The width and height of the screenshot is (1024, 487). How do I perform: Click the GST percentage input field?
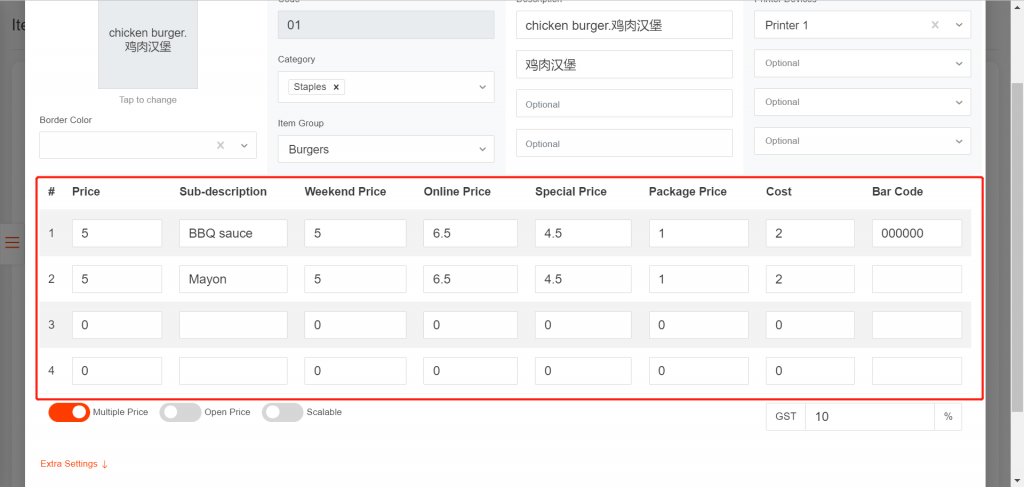click(868, 416)
